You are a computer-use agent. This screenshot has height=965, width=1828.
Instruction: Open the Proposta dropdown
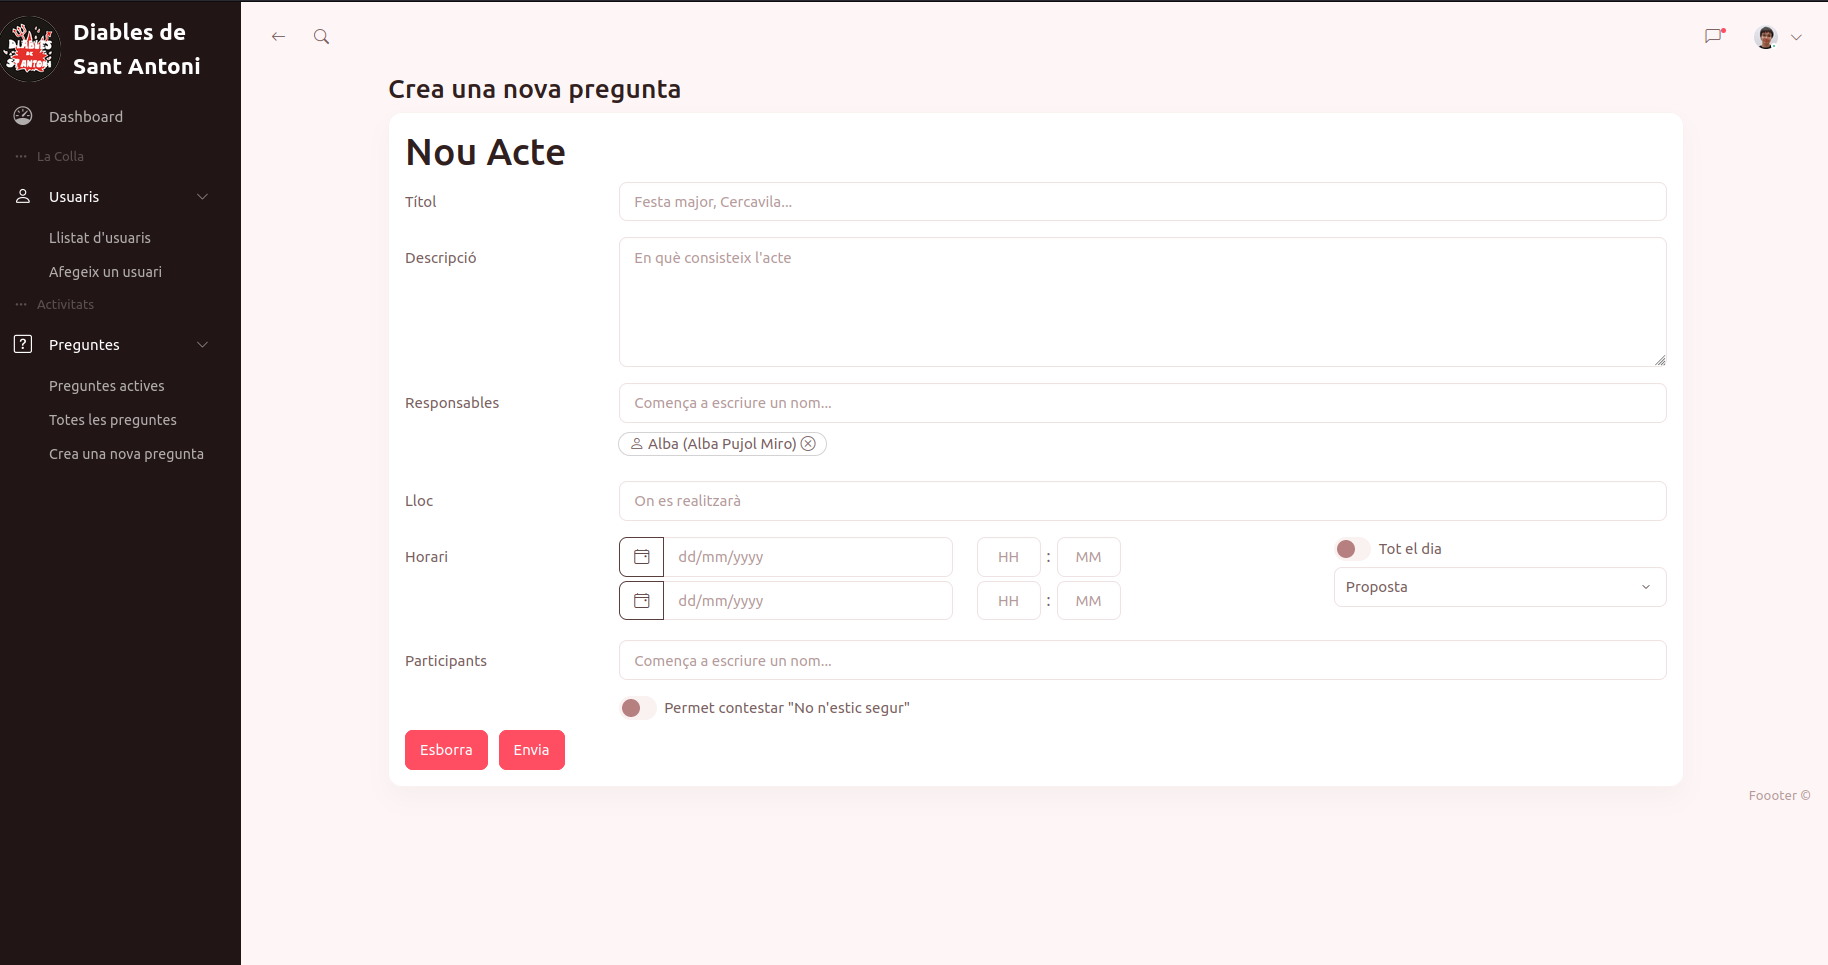click(x=1499, y=587)
